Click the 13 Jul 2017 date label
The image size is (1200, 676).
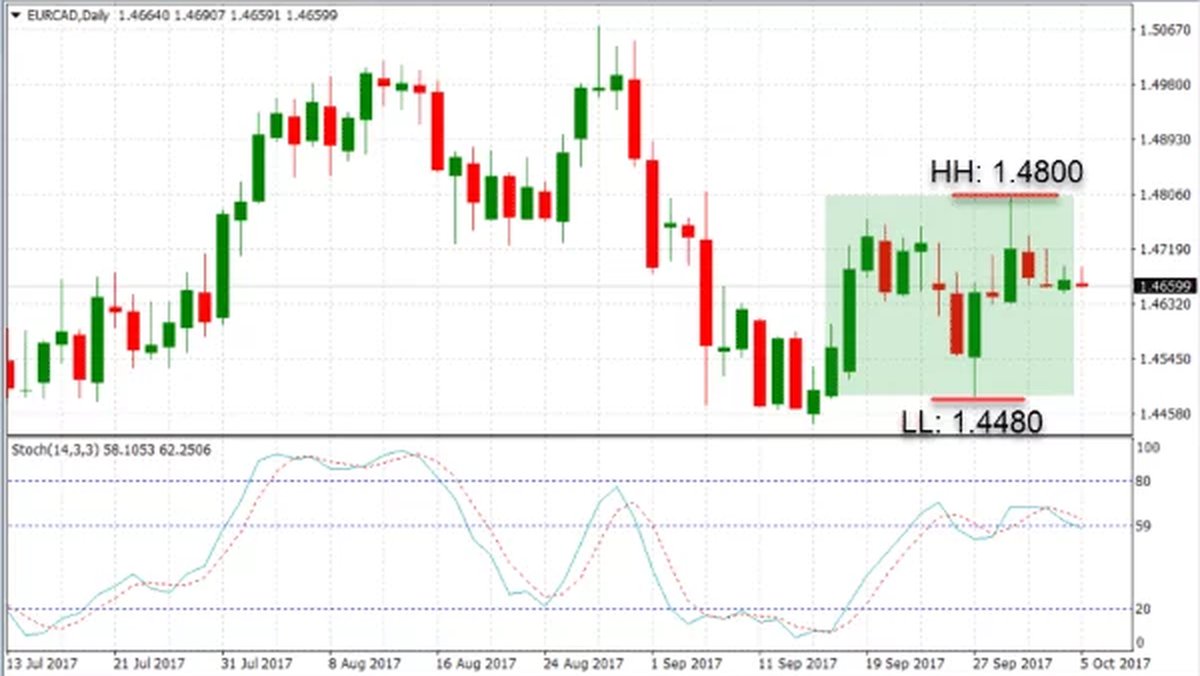click(40, 663)
